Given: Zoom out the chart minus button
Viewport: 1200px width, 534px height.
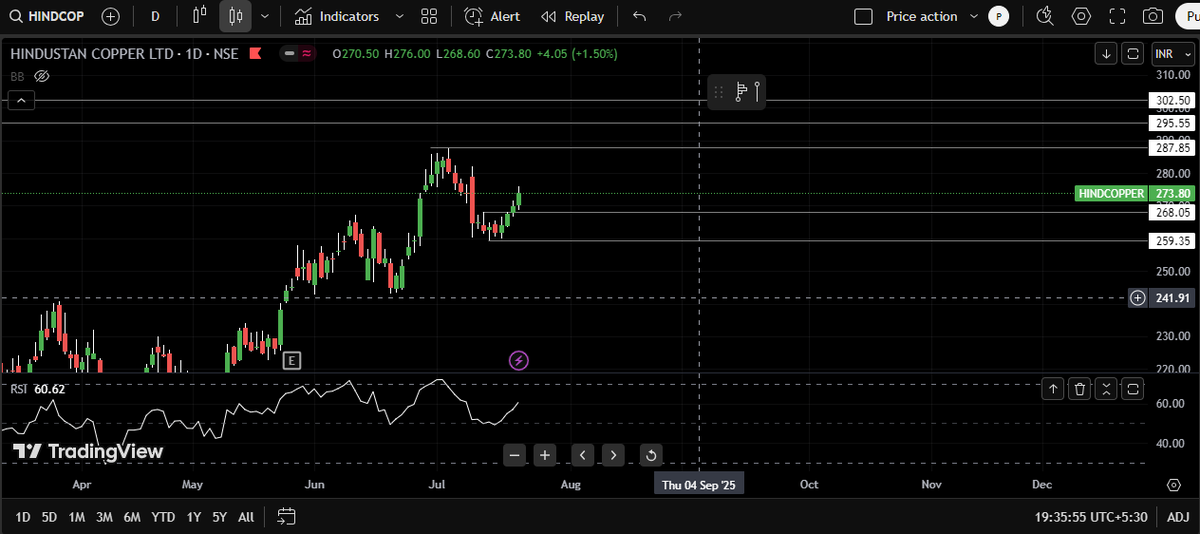Looking at the screenshot, I should coord(515,455).
